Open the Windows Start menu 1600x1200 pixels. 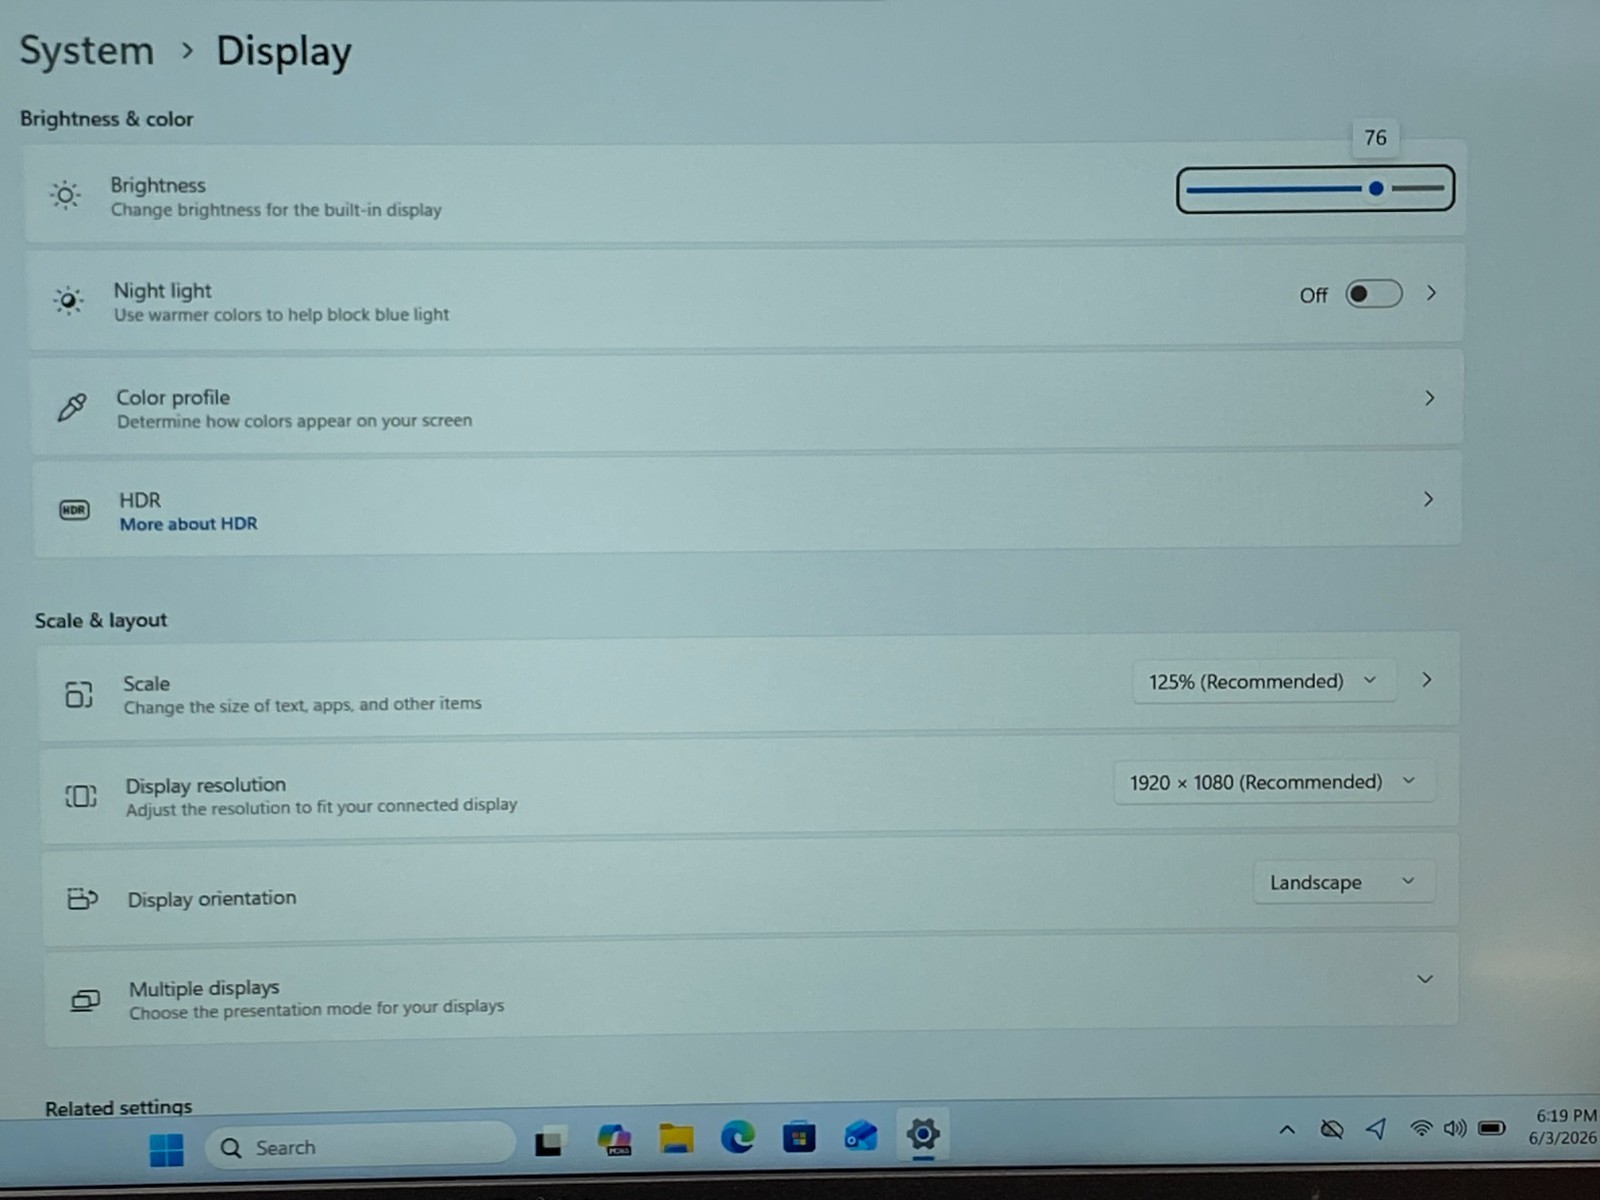[x=166, y=1149]
